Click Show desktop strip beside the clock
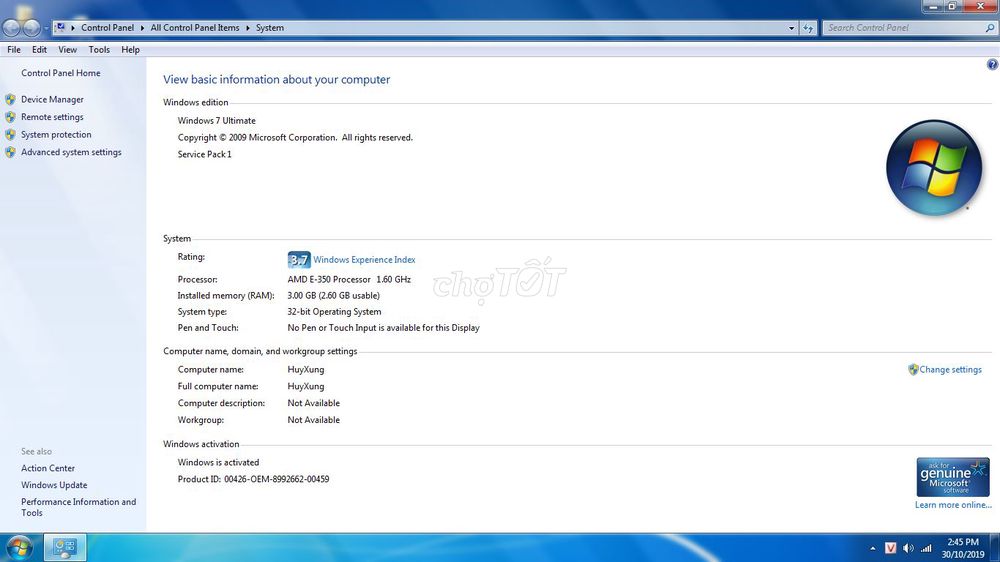Viewport: 1000px width, 562px height. tap(995, 547)
